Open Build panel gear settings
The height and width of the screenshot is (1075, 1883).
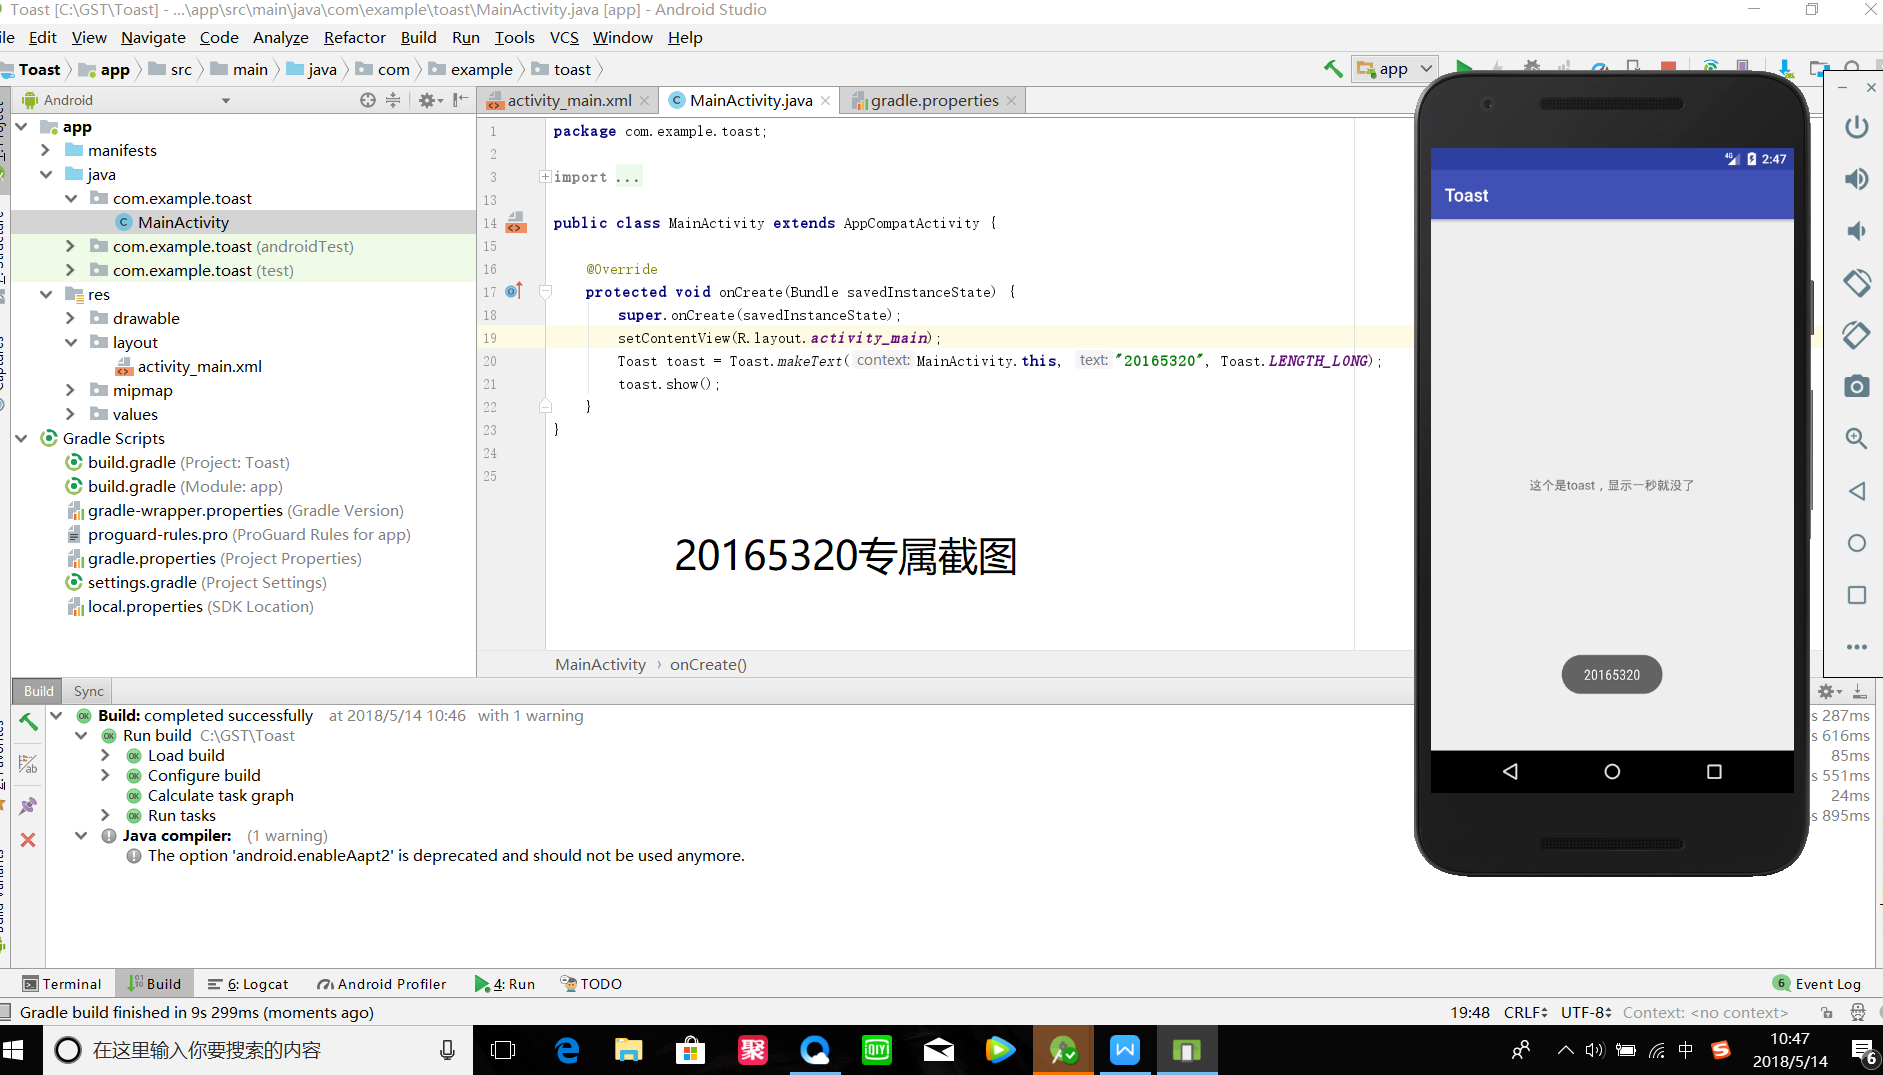[x=1829, y=691]
